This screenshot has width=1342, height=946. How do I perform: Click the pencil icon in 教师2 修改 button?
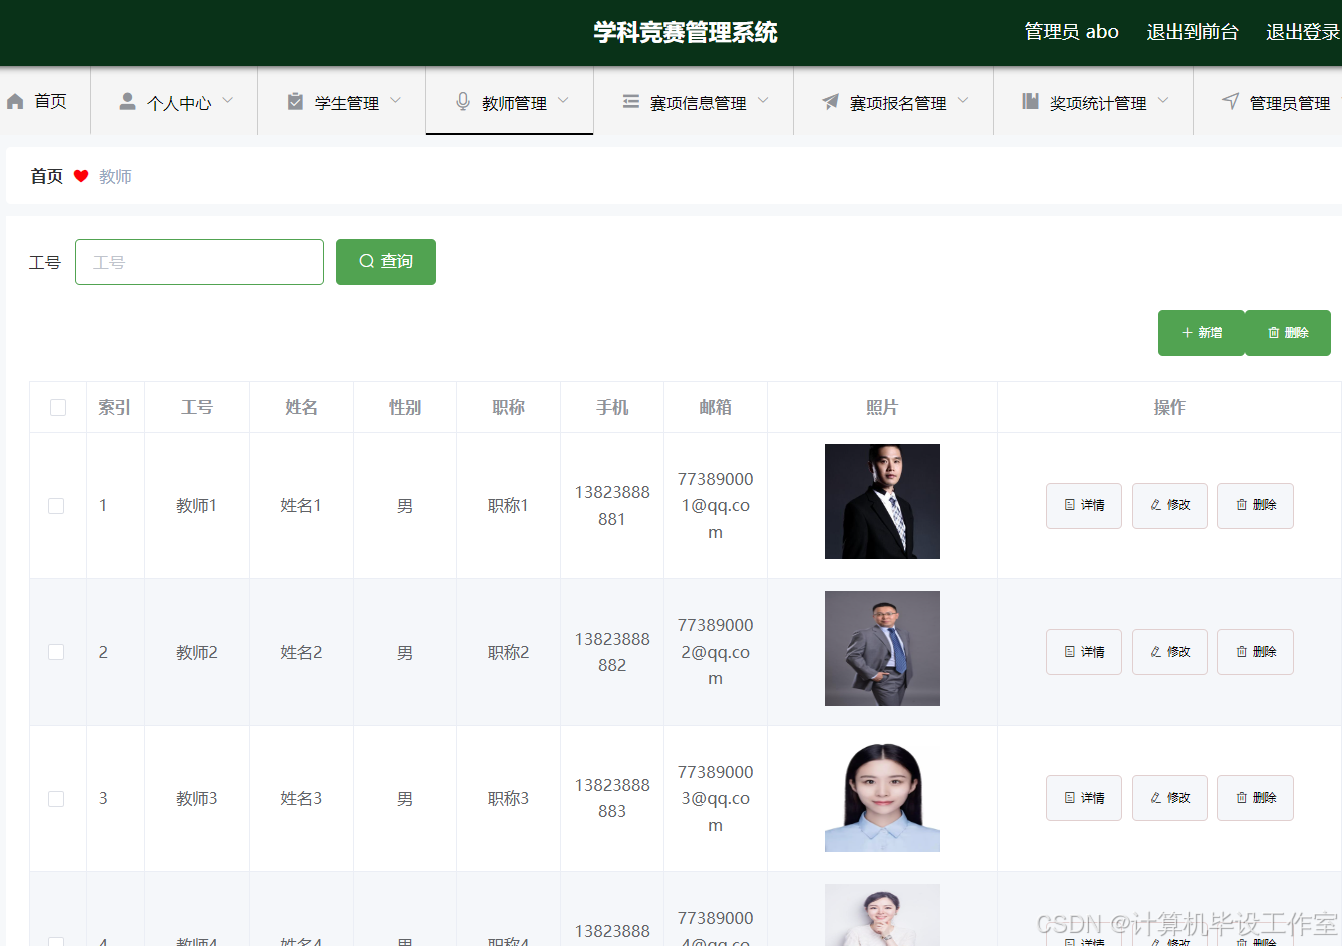point(1156,651)
